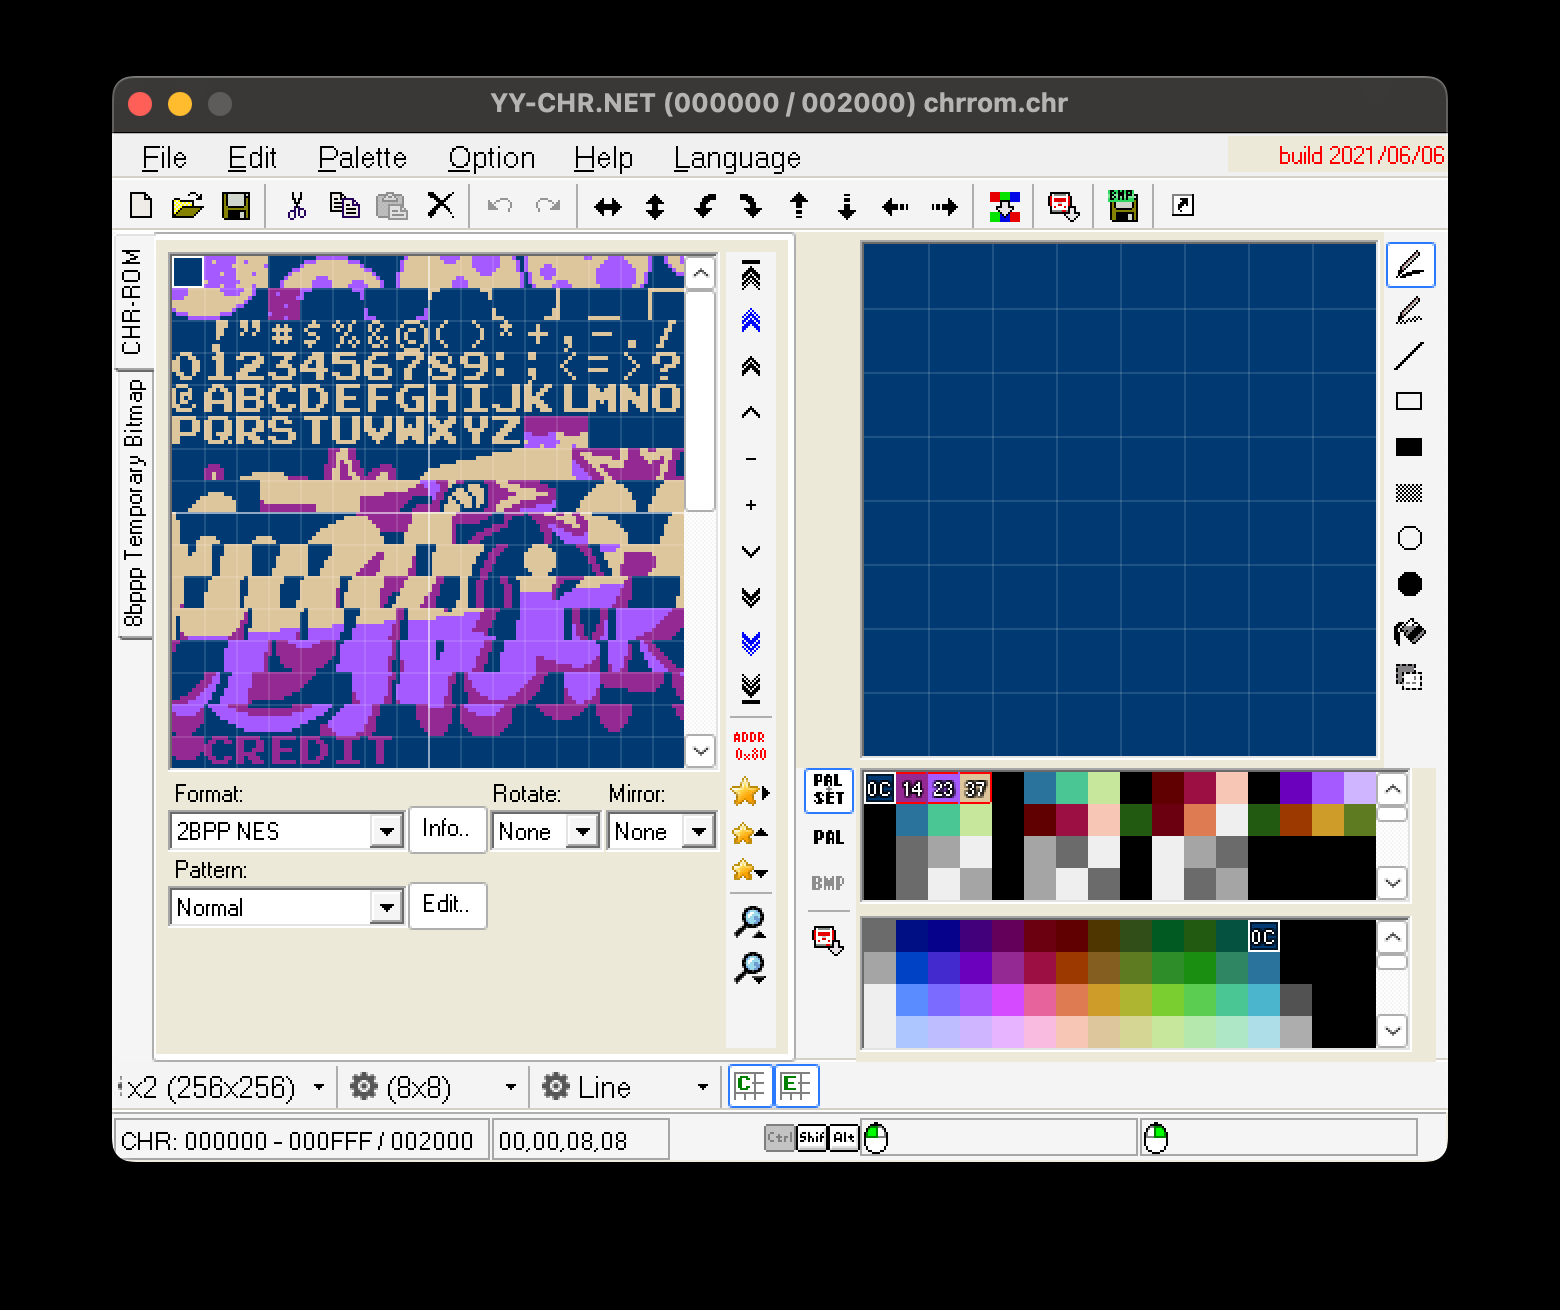This screenshot has height=1310, width=1560.
Task: Expand the Rotate dropdown
Action: tap(582, 832)
